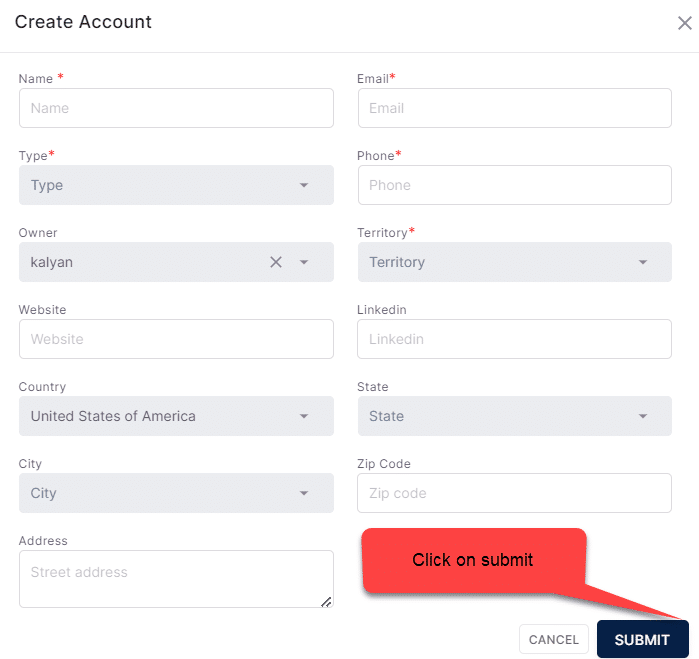Open the State dropdown
The image size is (699, 659).
[514, 416]
